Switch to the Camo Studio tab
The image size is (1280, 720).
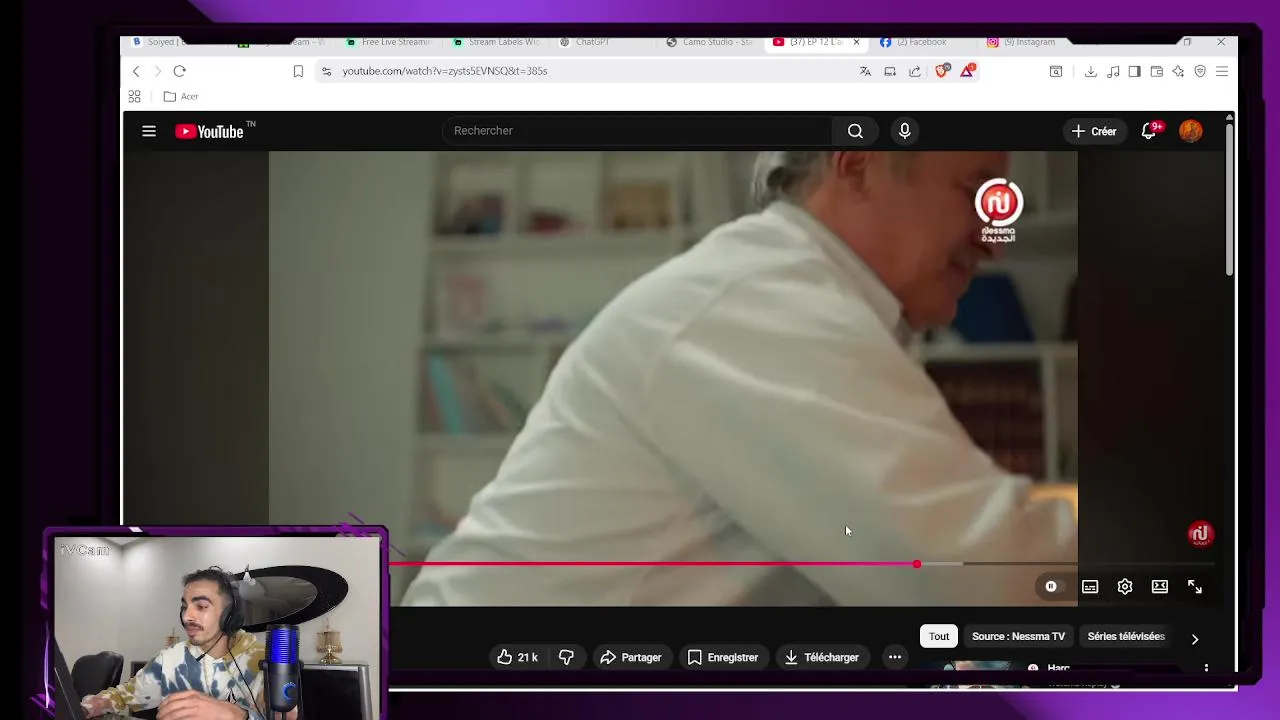tap(710, 42)
